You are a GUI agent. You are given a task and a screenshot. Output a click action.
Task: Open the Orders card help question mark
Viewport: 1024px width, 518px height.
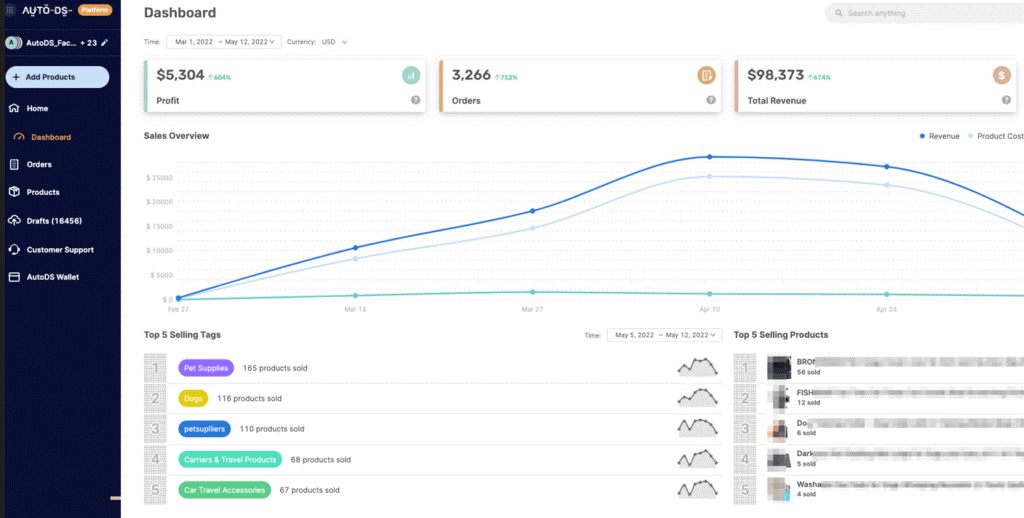tap(711, 100)
